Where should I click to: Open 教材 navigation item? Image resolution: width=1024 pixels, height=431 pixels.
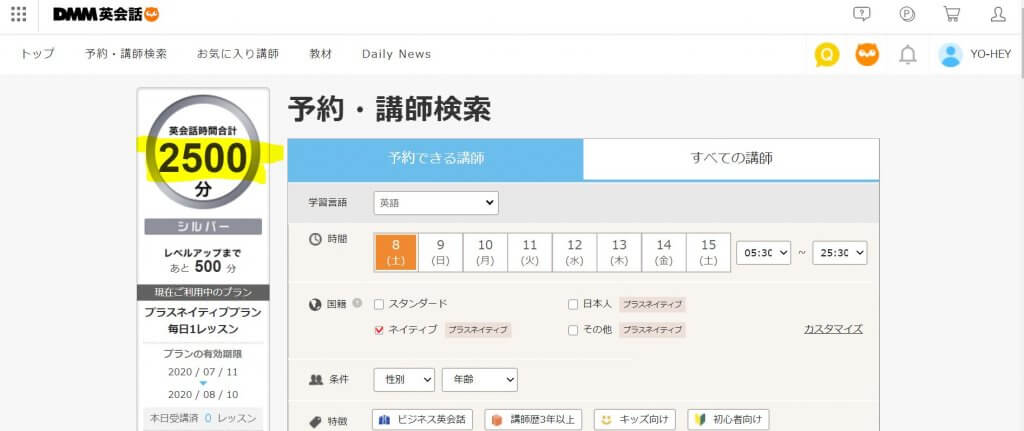(321, 54)
